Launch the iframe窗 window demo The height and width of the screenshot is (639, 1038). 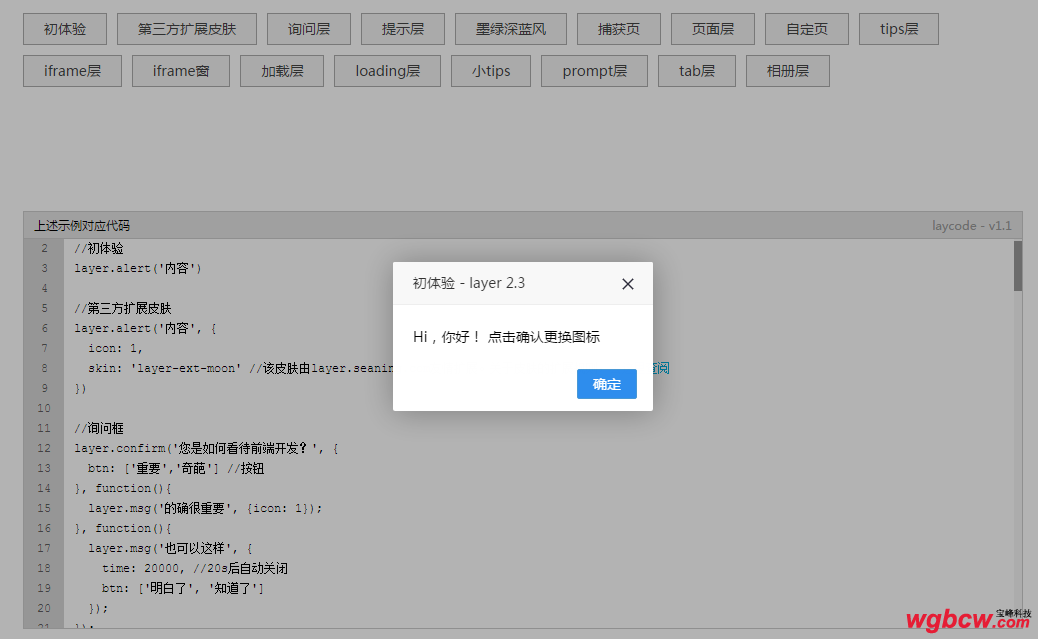[180, 71]
